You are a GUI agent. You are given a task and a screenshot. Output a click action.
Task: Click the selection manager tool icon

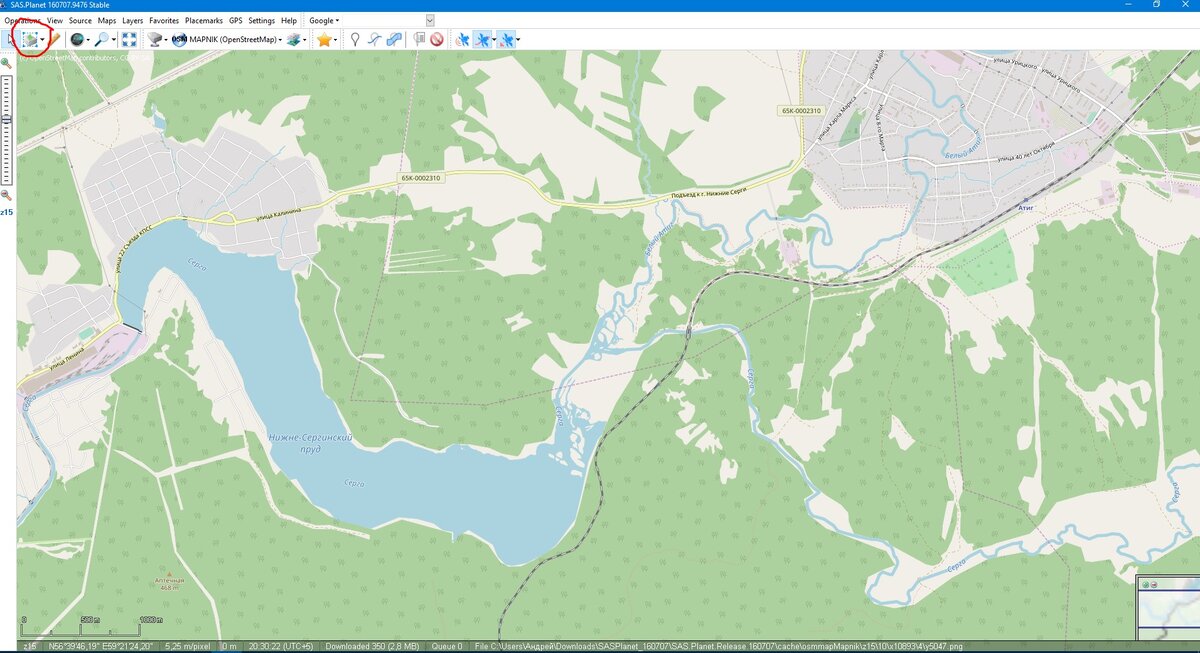[x=32, y=40]
